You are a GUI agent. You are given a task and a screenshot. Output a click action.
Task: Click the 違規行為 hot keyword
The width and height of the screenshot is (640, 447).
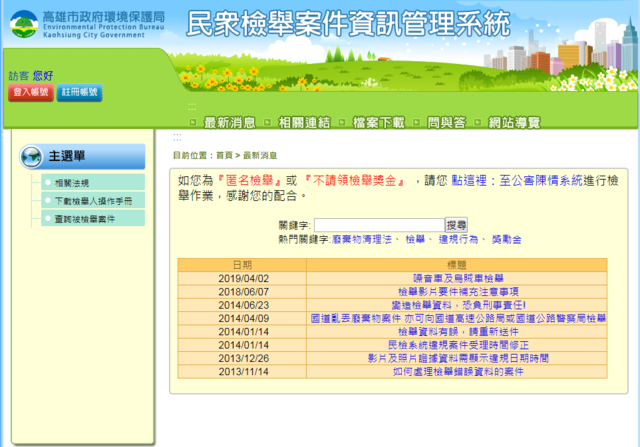click(x=458, y=239)
